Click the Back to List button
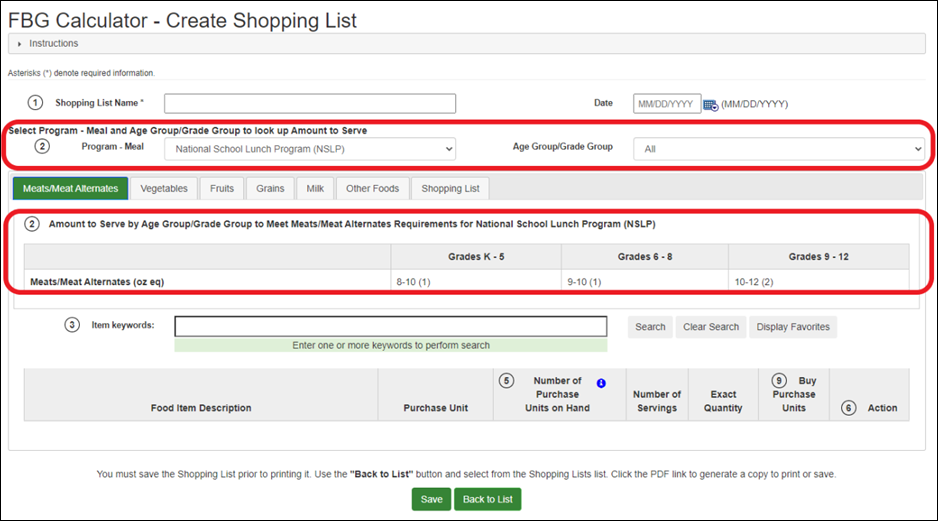This screenshot has height=521, width=938. click(488, 499)
